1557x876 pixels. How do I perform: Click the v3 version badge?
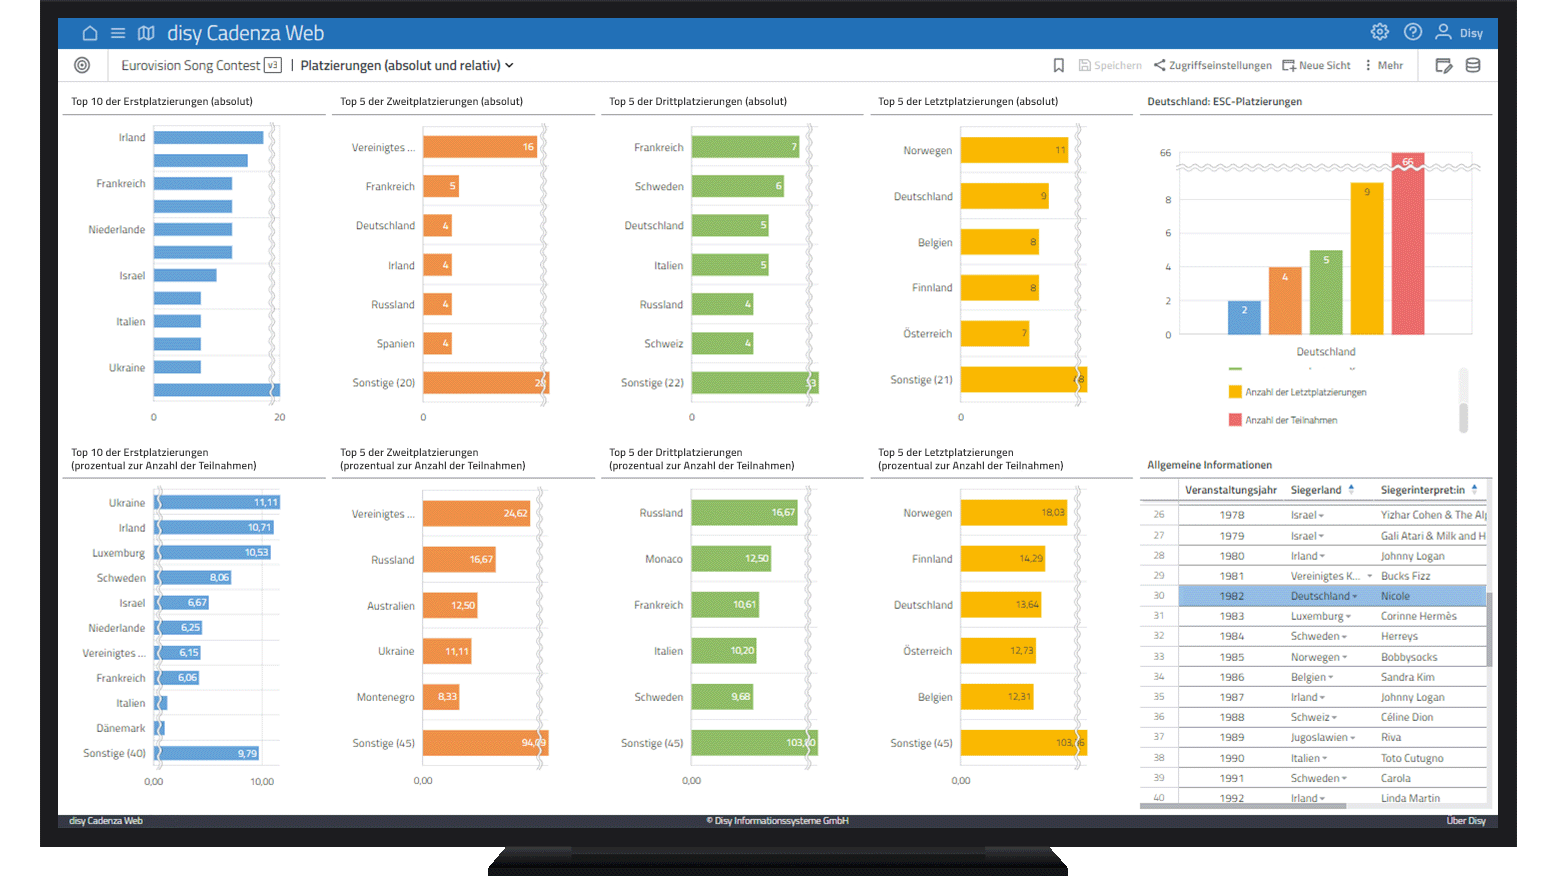coord(272,65)
